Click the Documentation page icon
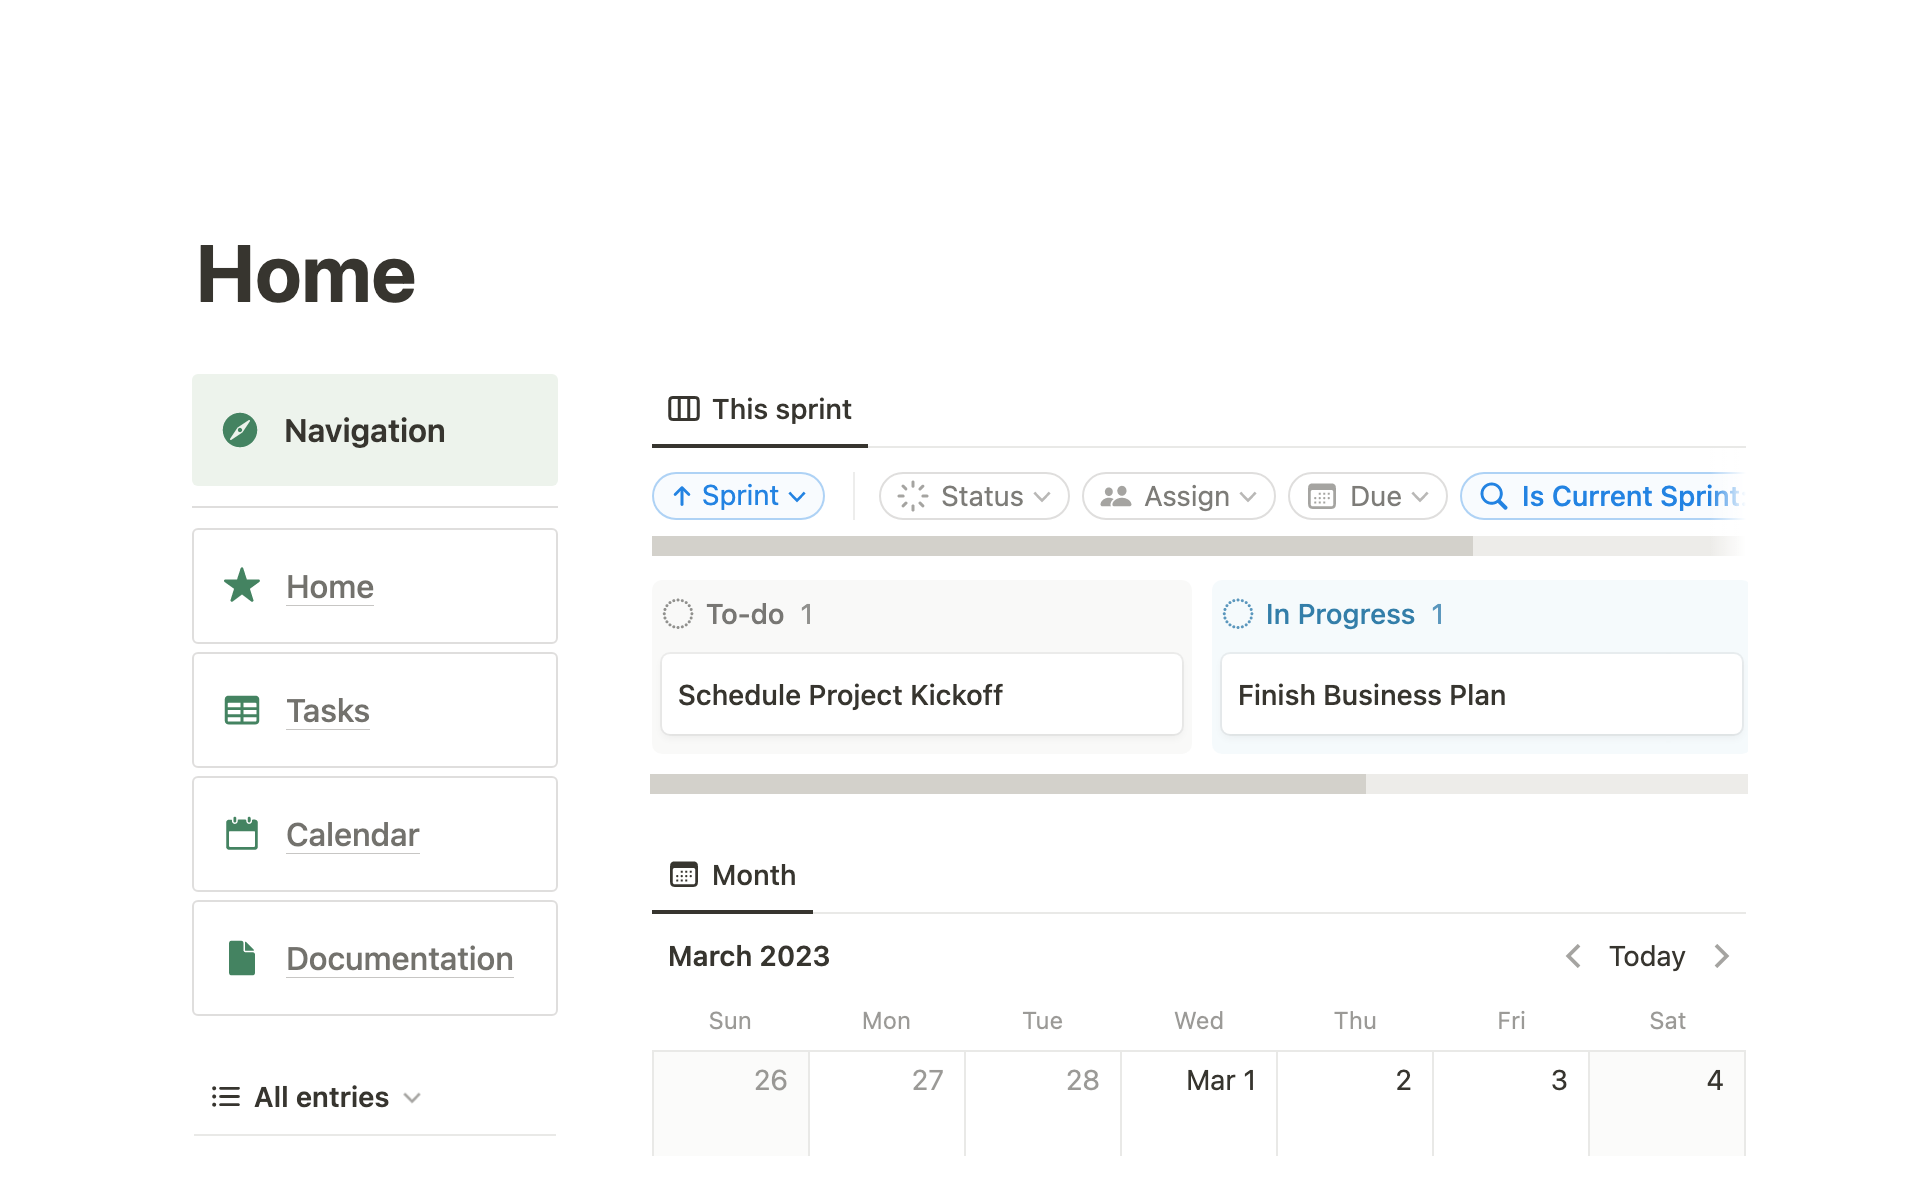 242,958
